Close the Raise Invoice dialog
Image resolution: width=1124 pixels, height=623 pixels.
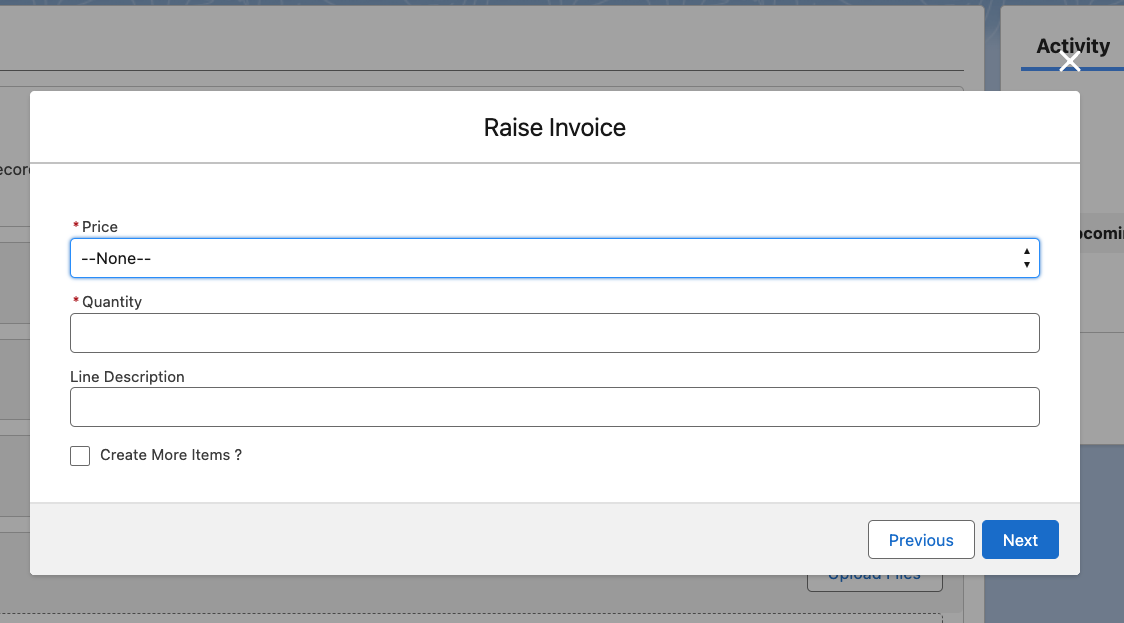(1070, 62)
